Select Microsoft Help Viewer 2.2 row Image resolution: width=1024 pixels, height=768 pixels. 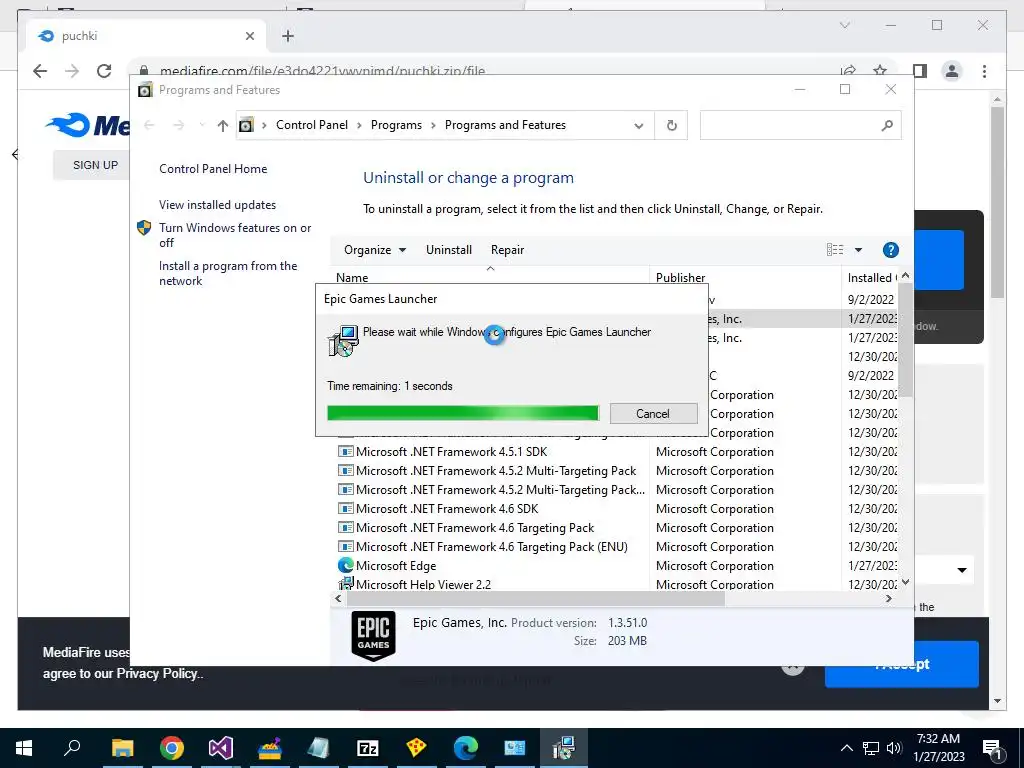423,584
